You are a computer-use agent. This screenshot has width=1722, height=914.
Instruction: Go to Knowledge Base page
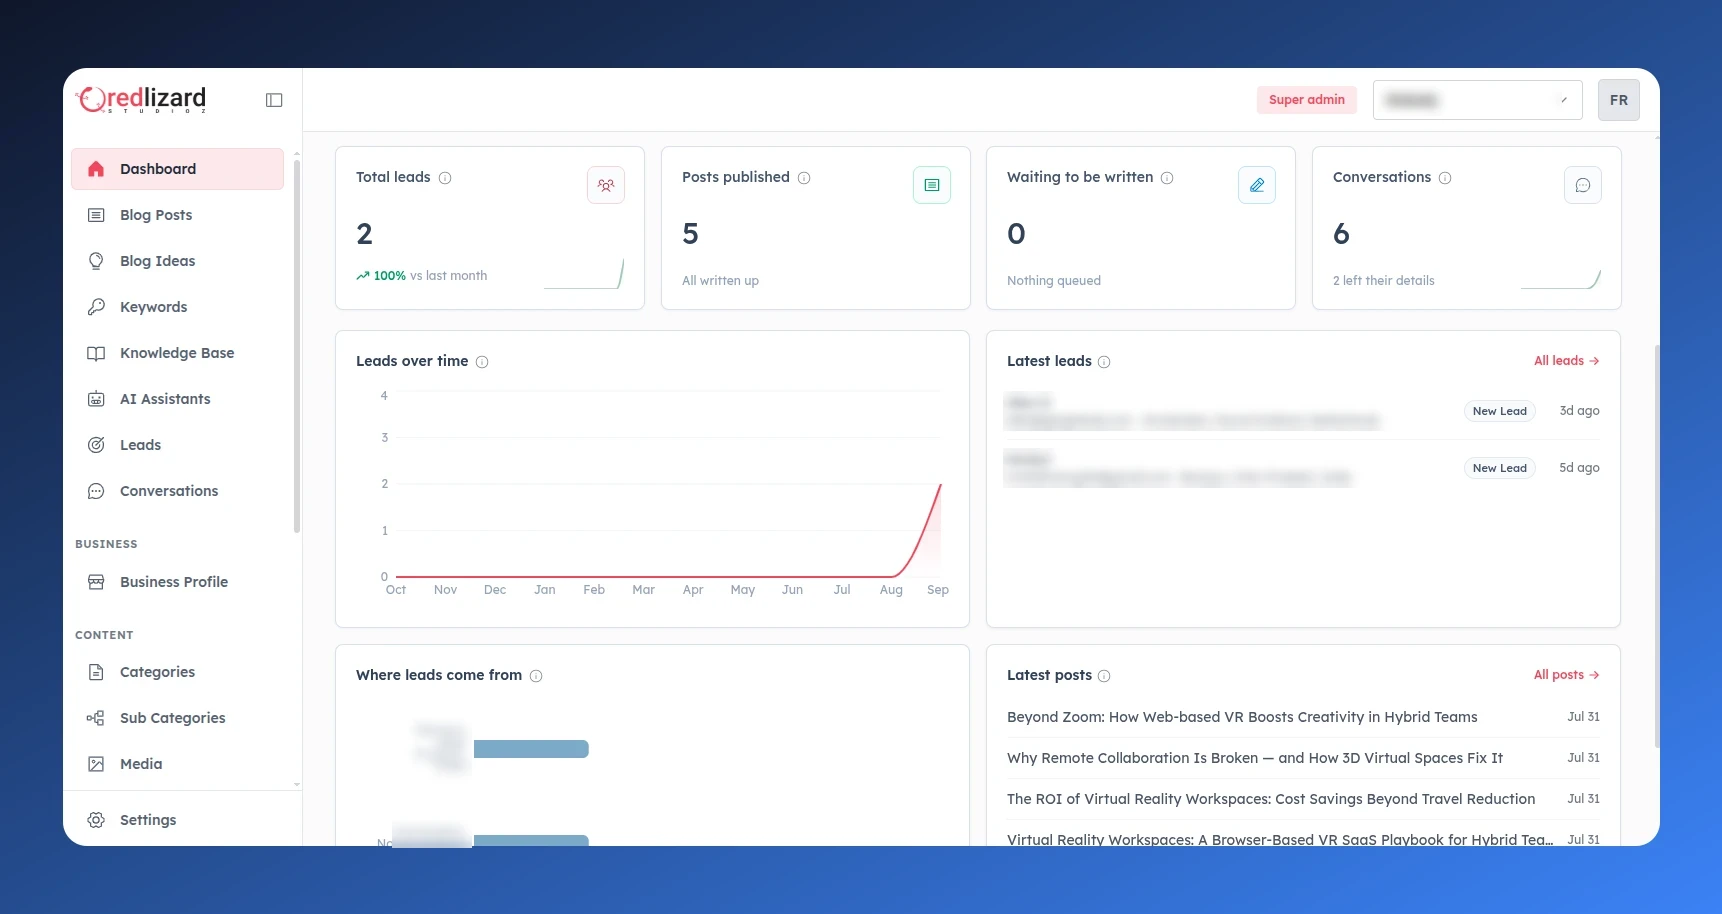(x=177, y=353)
